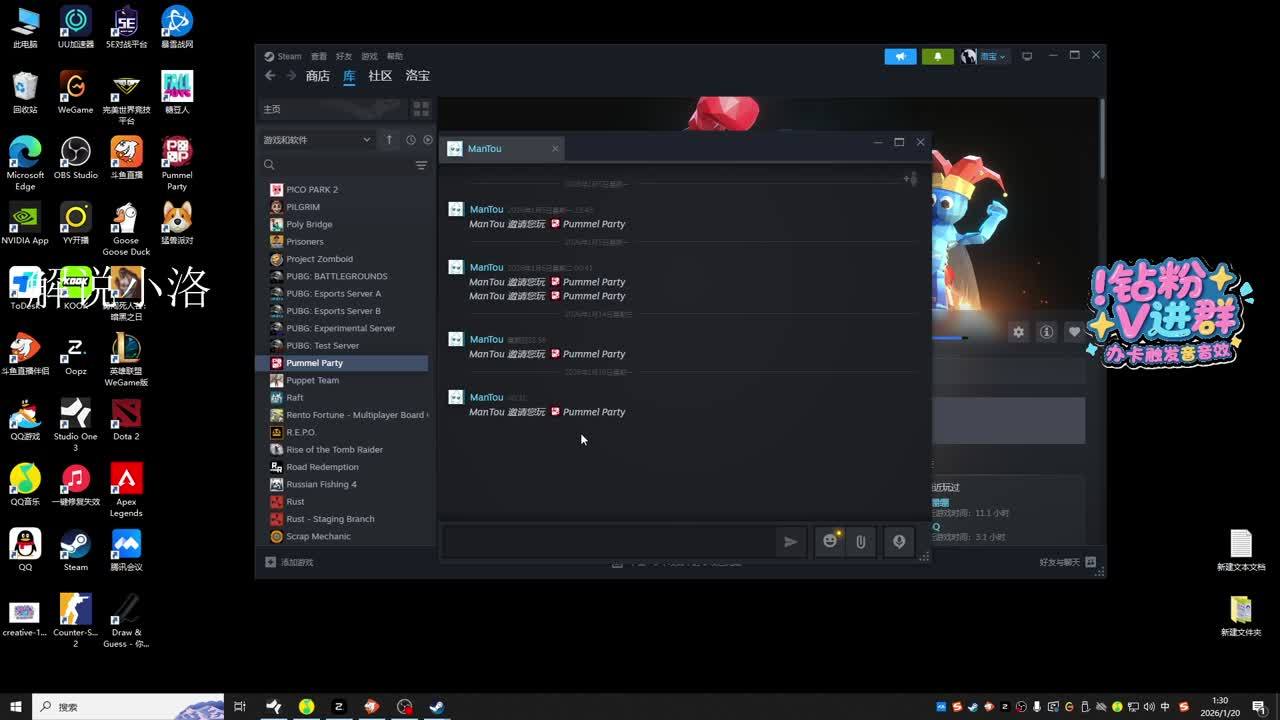
Task: Toggle recent activity clock filter
Action: coord(410,140)
